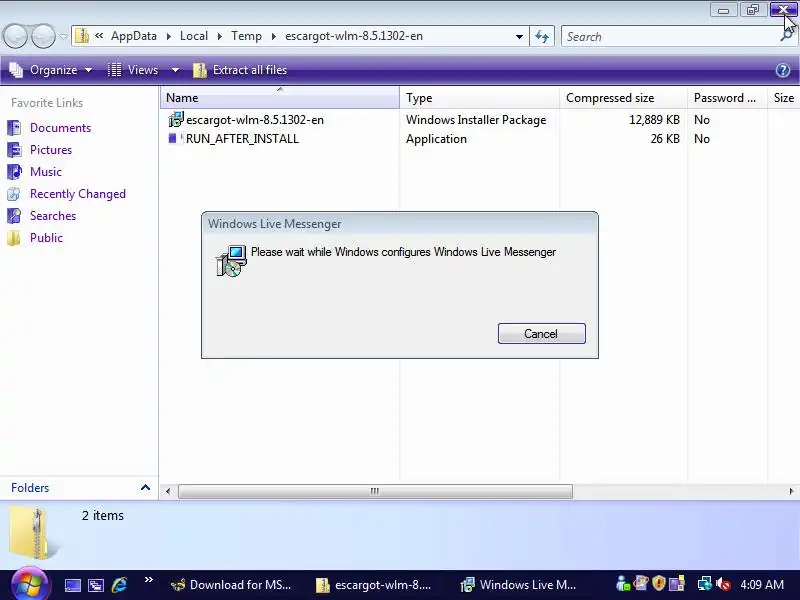Expand the arrow after AppData in path
800x600 pixels.
point(168,36)
